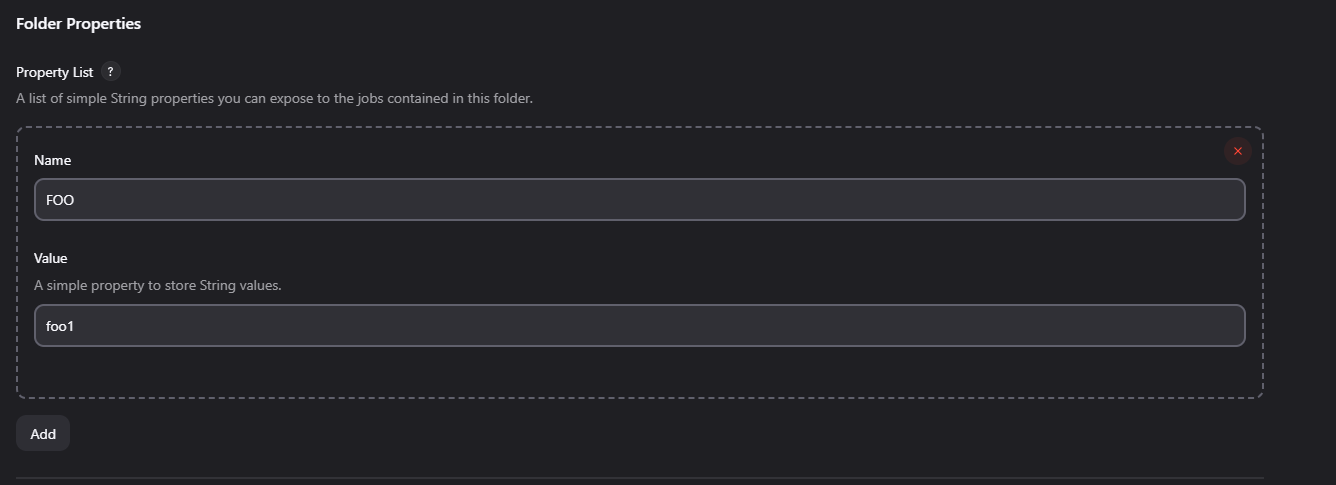Screen dimensions: 1336x485
Task: Click "String values" in the Value hint
Action: (x=240, y=285)
